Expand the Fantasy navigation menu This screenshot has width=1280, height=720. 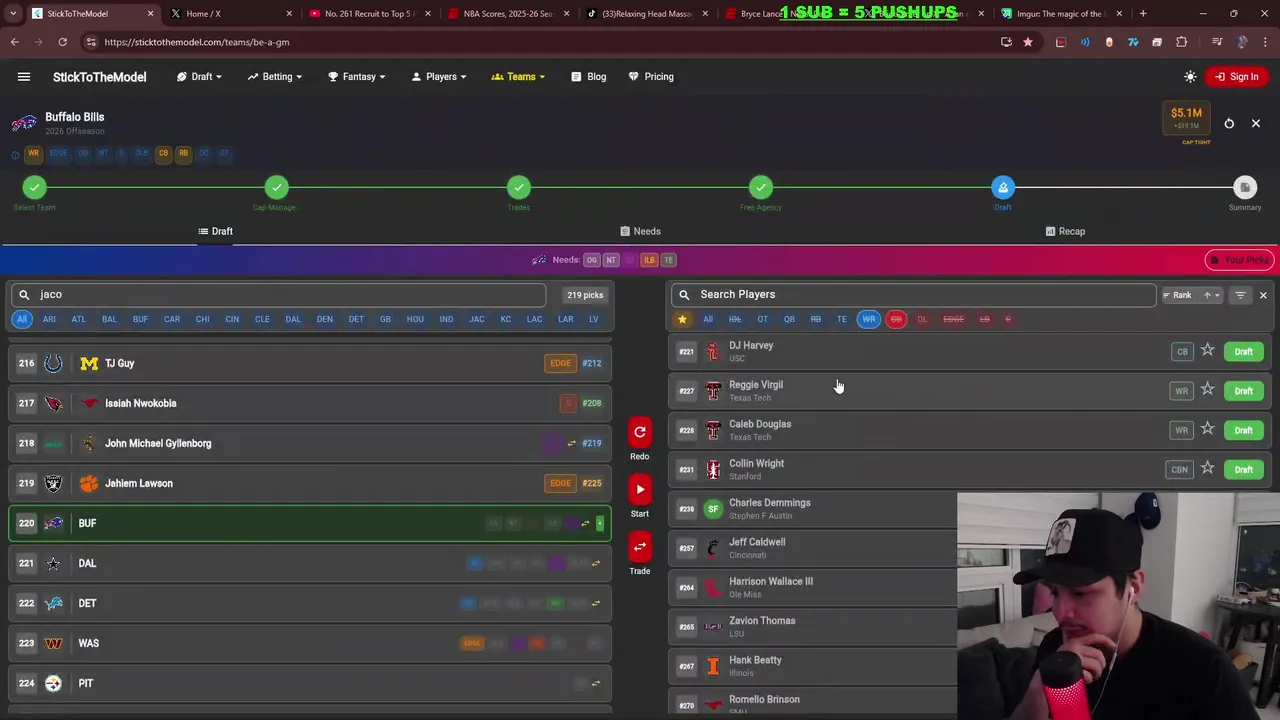point(357,77)
